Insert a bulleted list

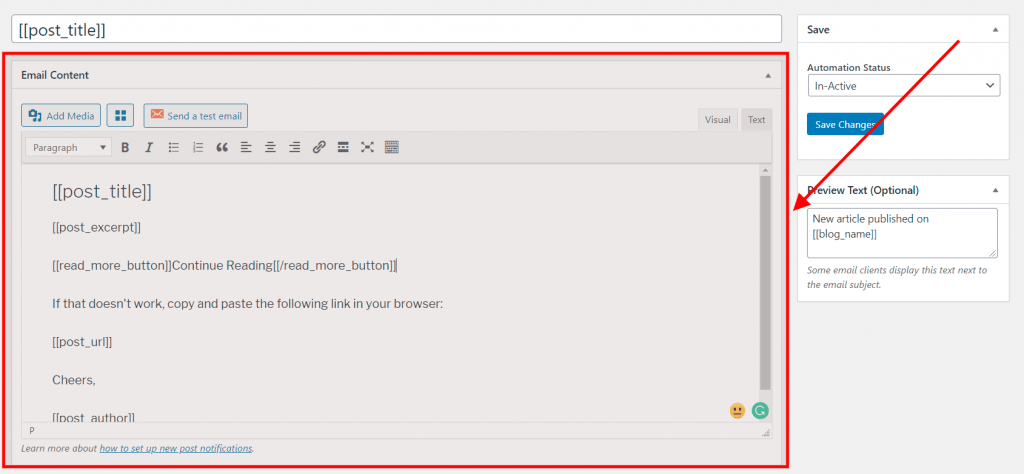coord(174,148)
